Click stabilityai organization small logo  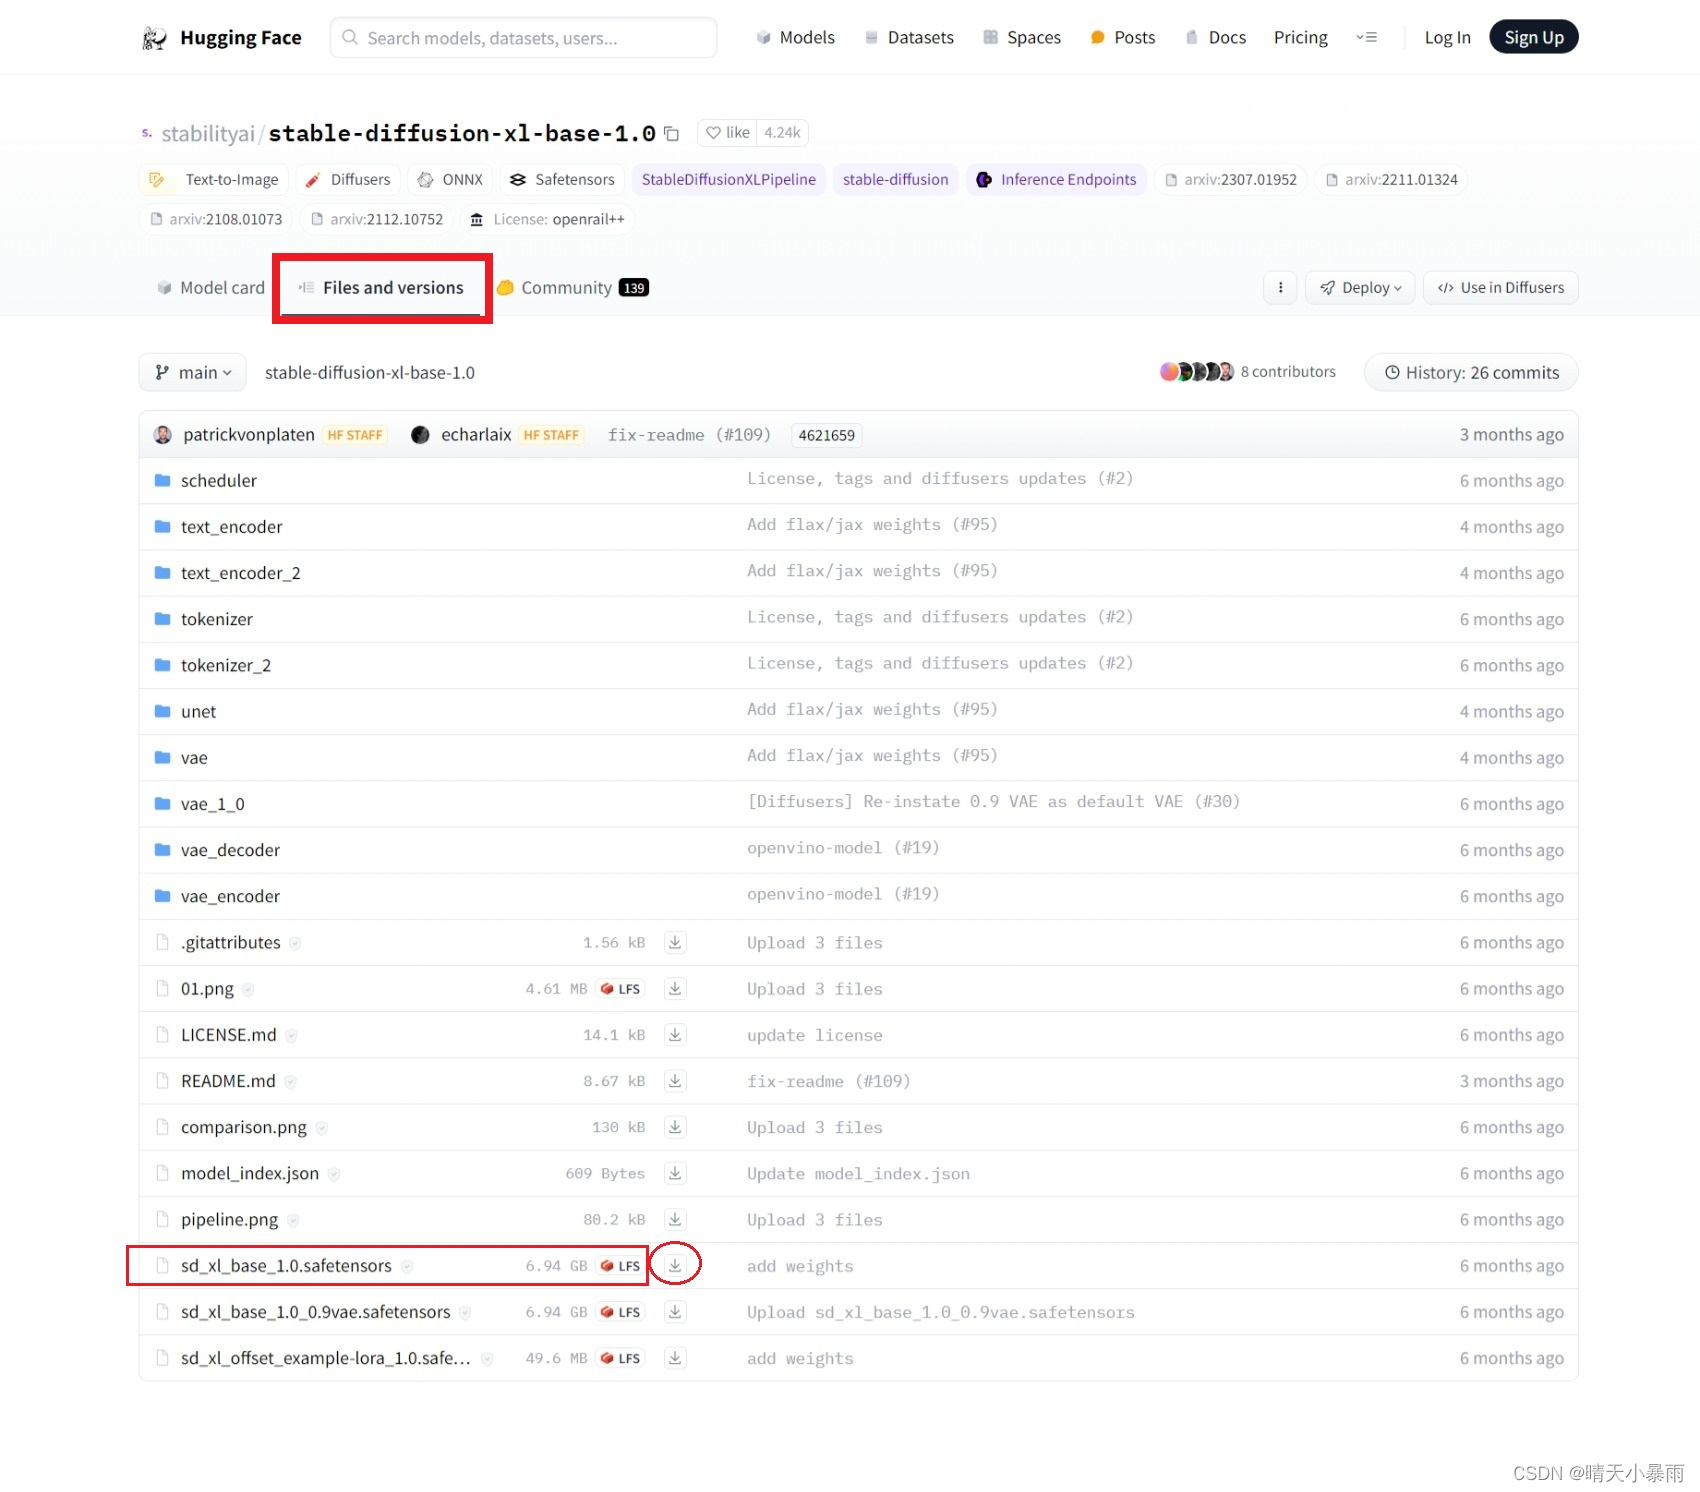pos(147,133)
